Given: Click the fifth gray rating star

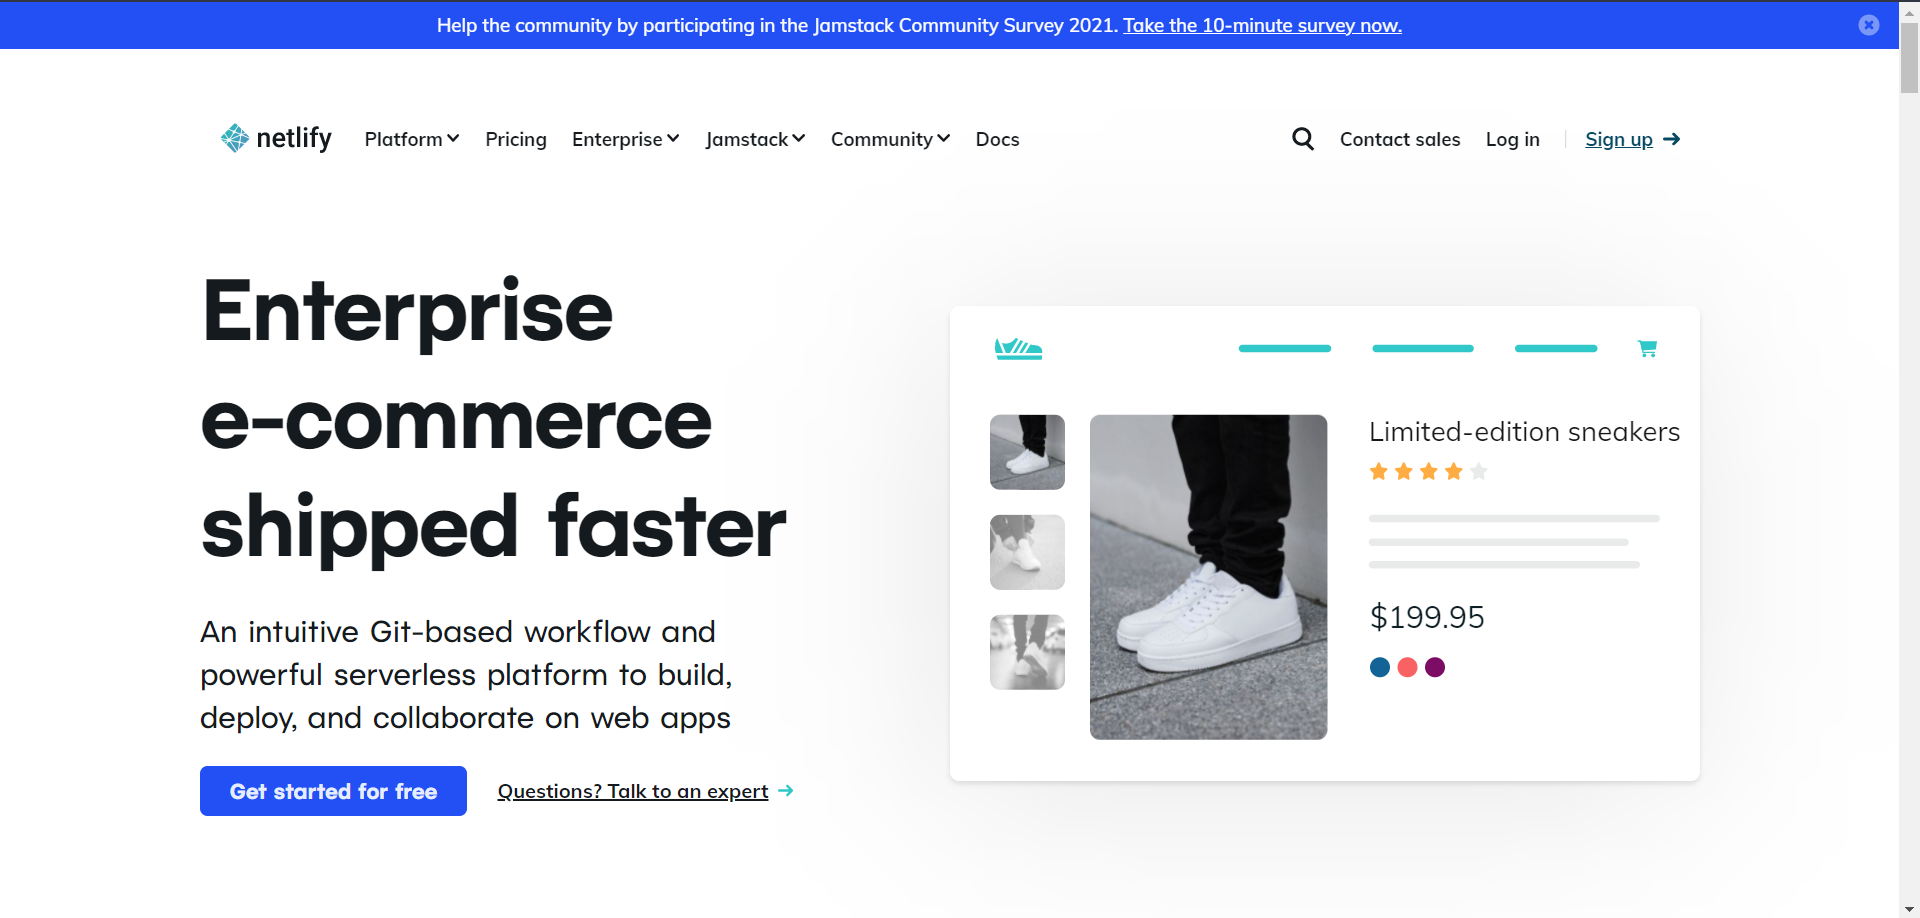Looking at the screenshot, I should 1479,471.
